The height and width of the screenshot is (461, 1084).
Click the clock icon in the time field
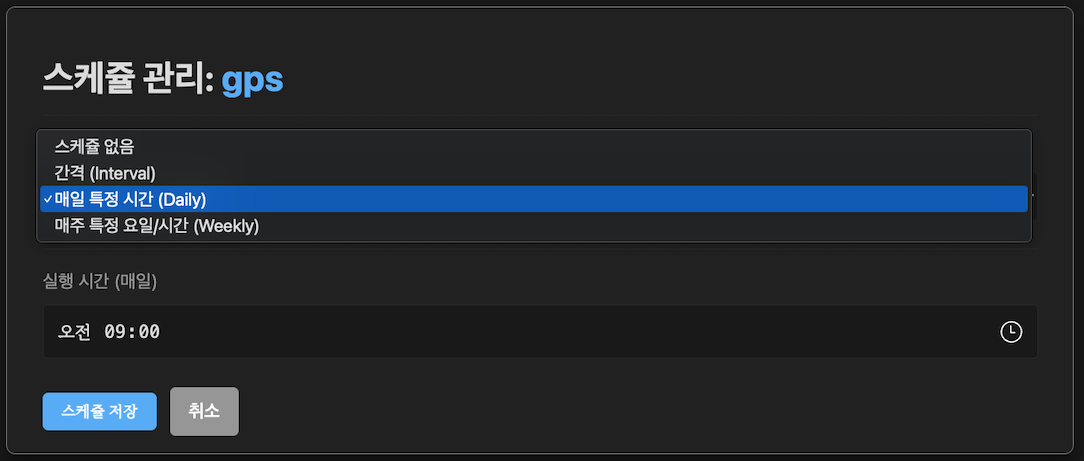[1011, 332]
